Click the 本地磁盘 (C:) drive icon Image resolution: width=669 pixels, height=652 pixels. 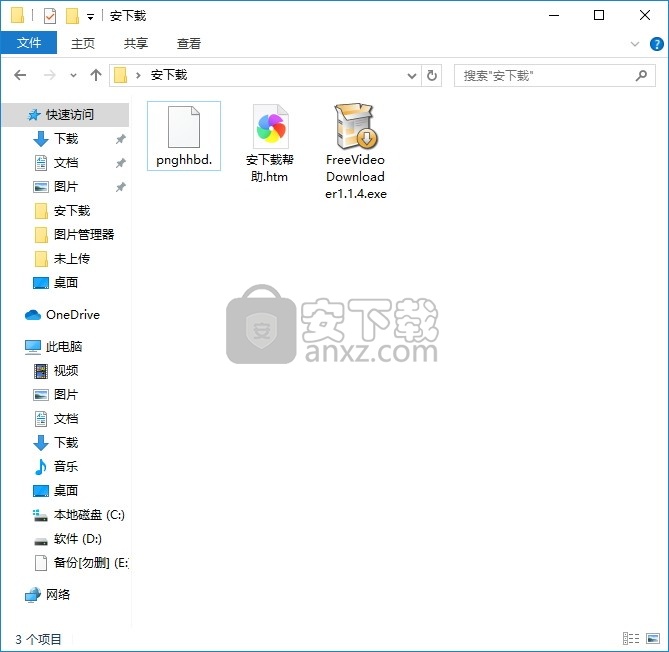click(41, 515)
